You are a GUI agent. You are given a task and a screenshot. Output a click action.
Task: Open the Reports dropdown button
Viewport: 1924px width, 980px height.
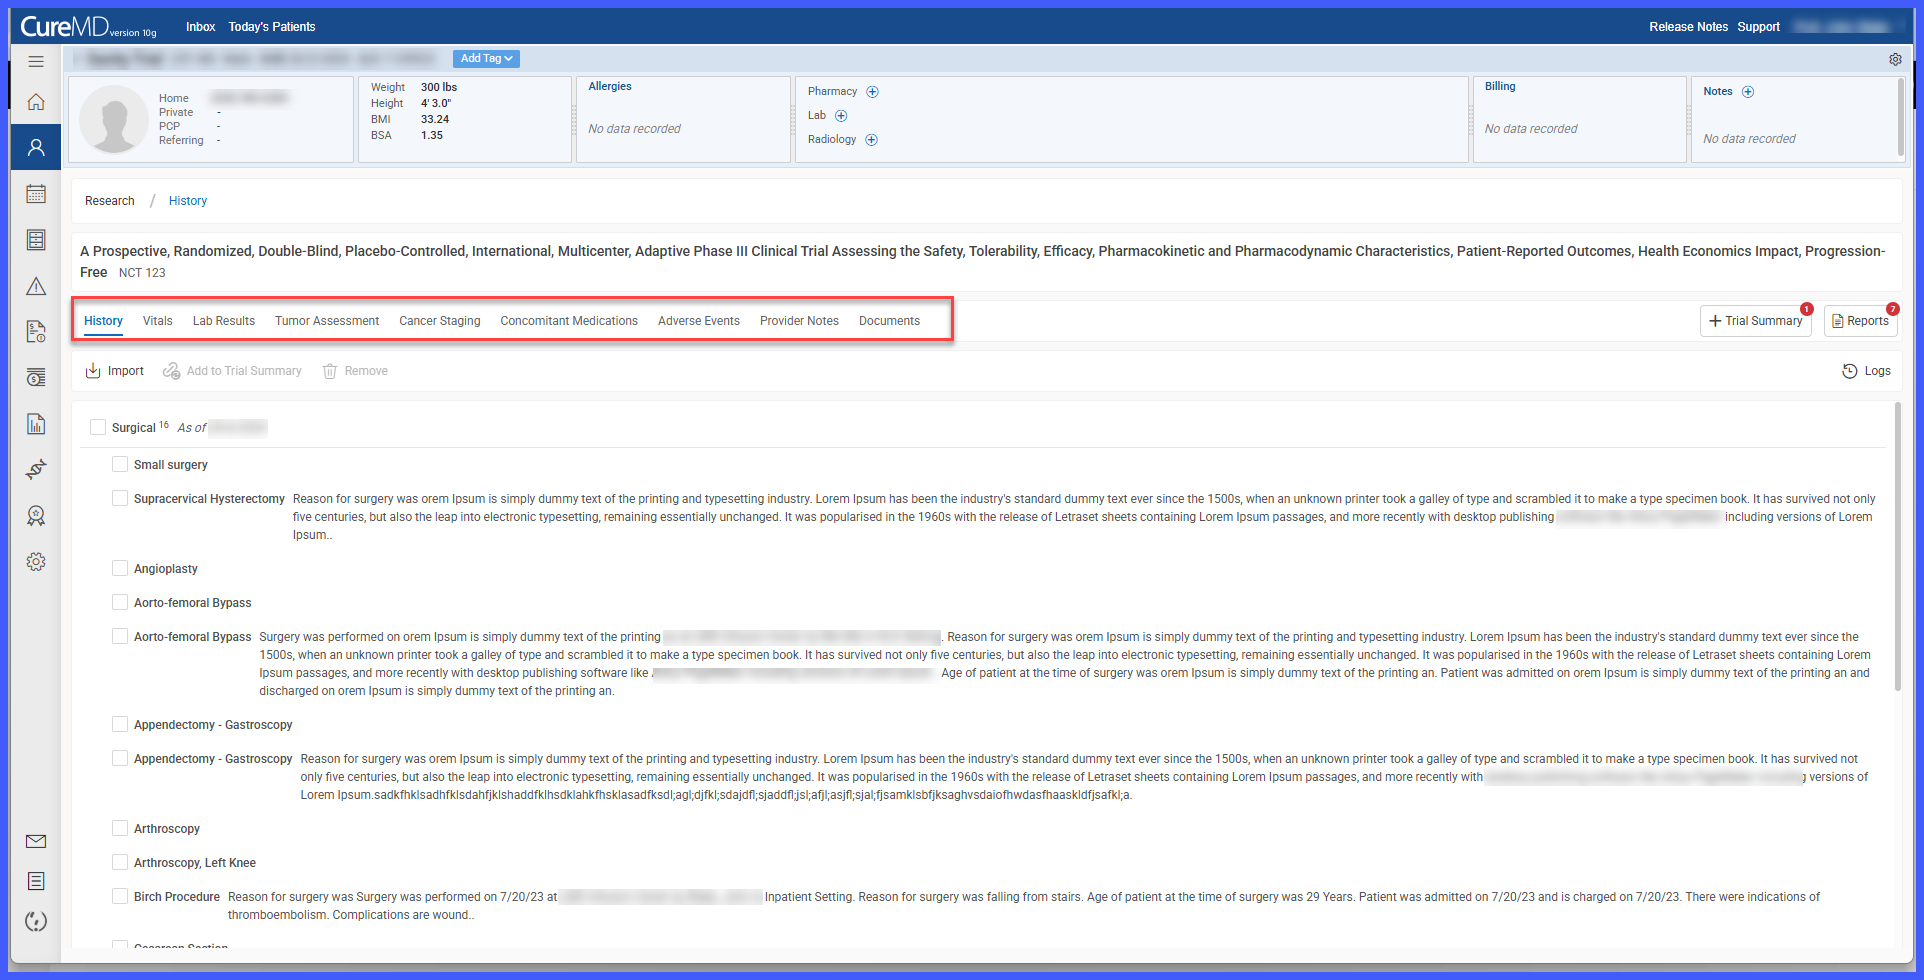(1860, 321)
